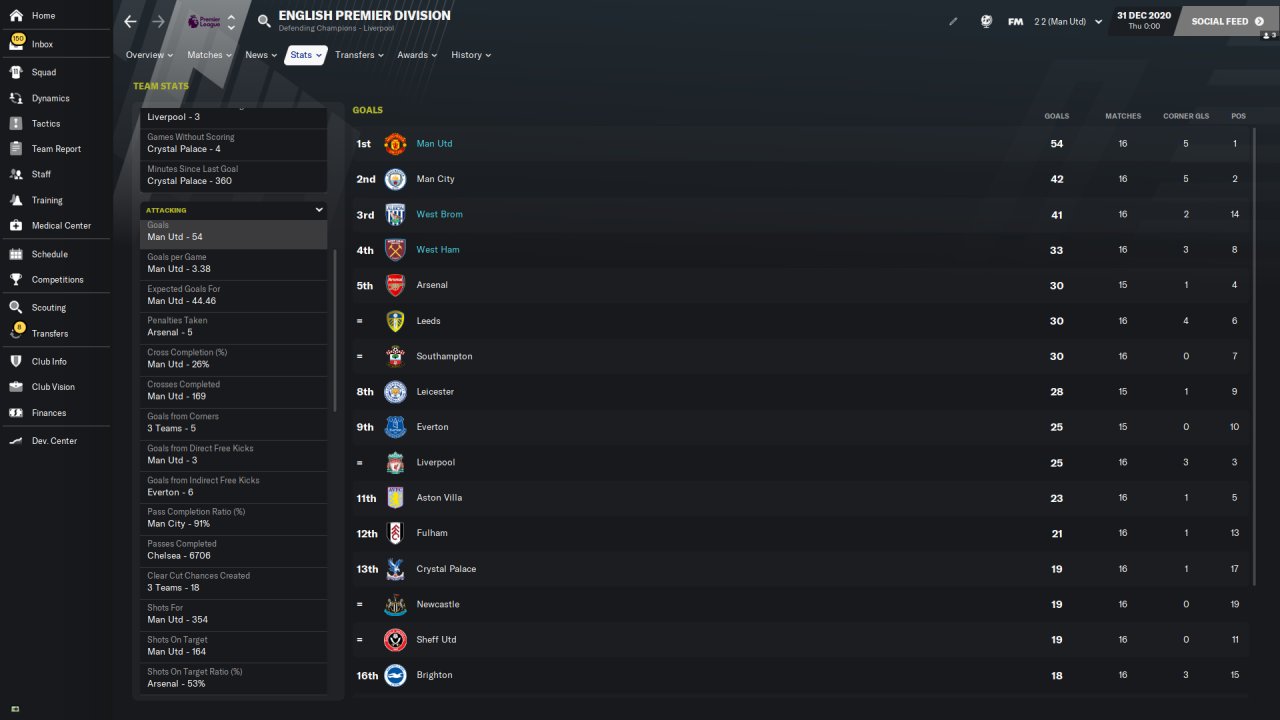The height and width of the screenshot is (720, 1280).
Task: Open the Medical Center sidebar icon
Action: click(16, 225)
